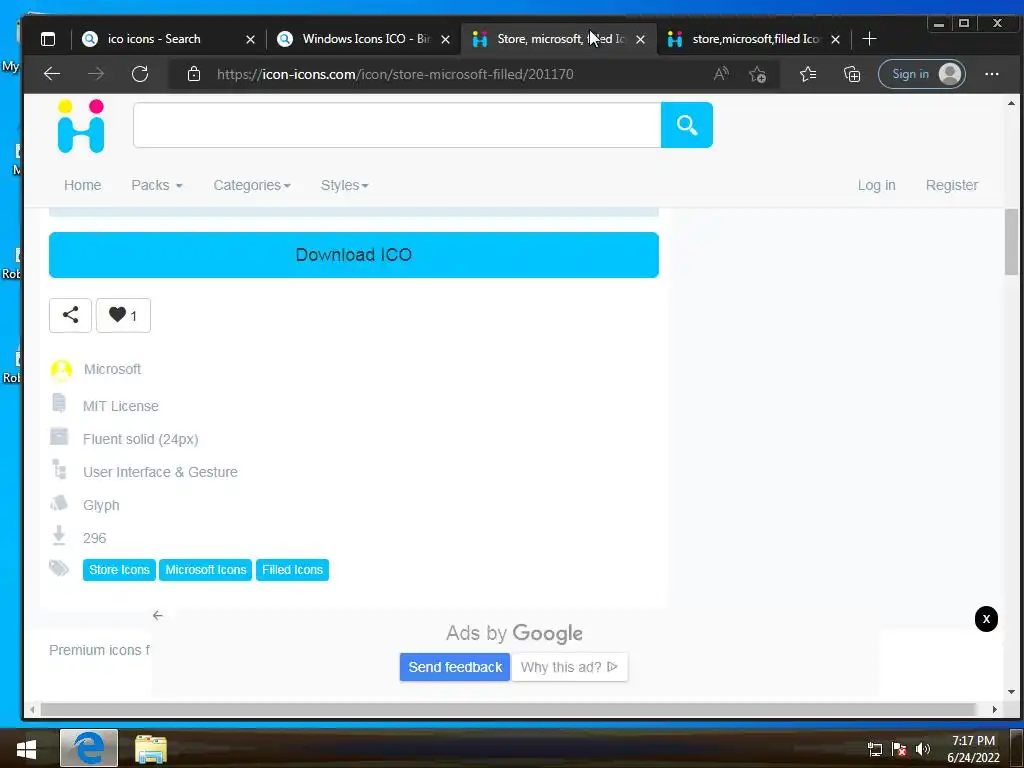Viewport: 1024px width, 768px height.
Task: Close the ad with the black X button
Action: point(985,618)
